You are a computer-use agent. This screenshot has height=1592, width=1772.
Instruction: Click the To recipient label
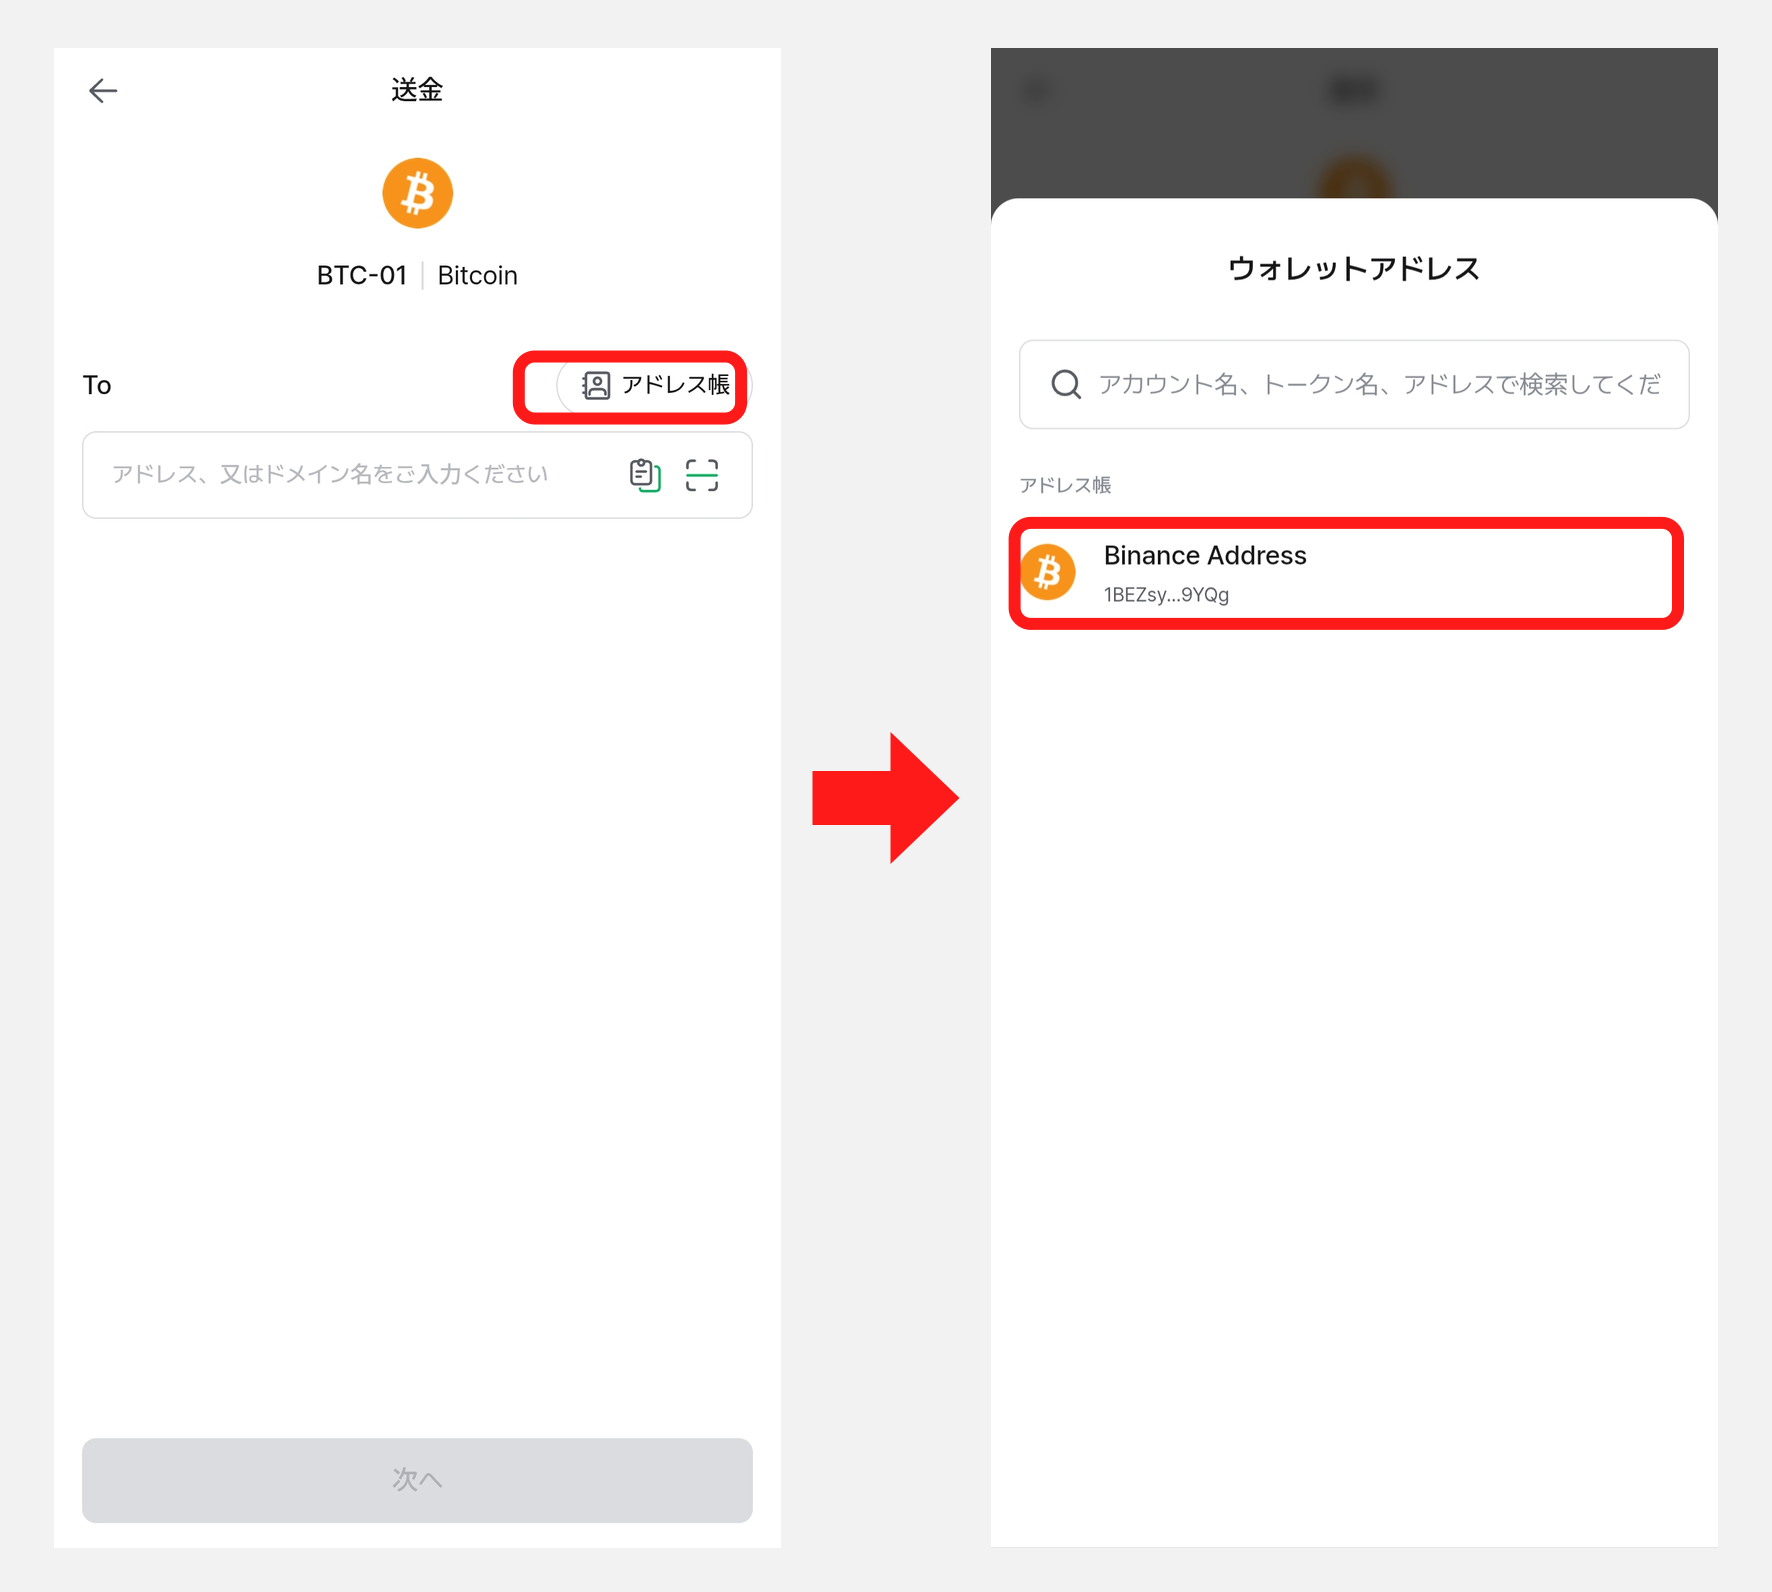(97, 385)
